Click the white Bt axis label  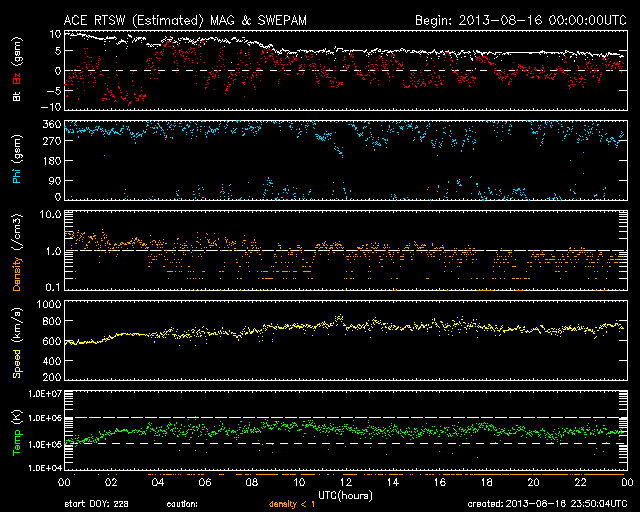[x=16, y=96]
